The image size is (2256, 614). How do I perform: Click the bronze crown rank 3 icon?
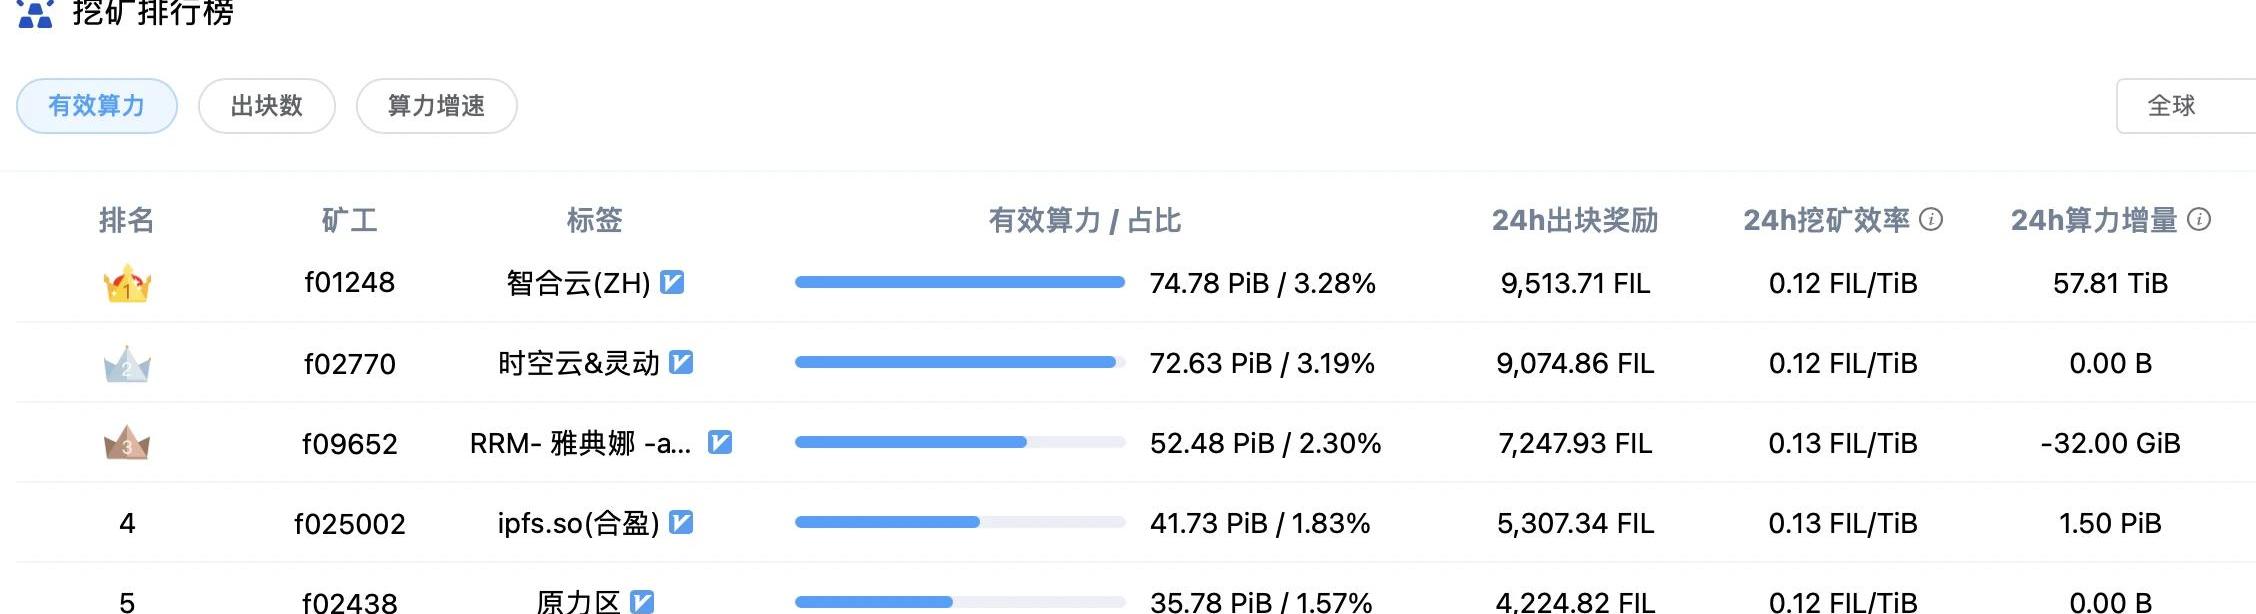coord(127,443)
